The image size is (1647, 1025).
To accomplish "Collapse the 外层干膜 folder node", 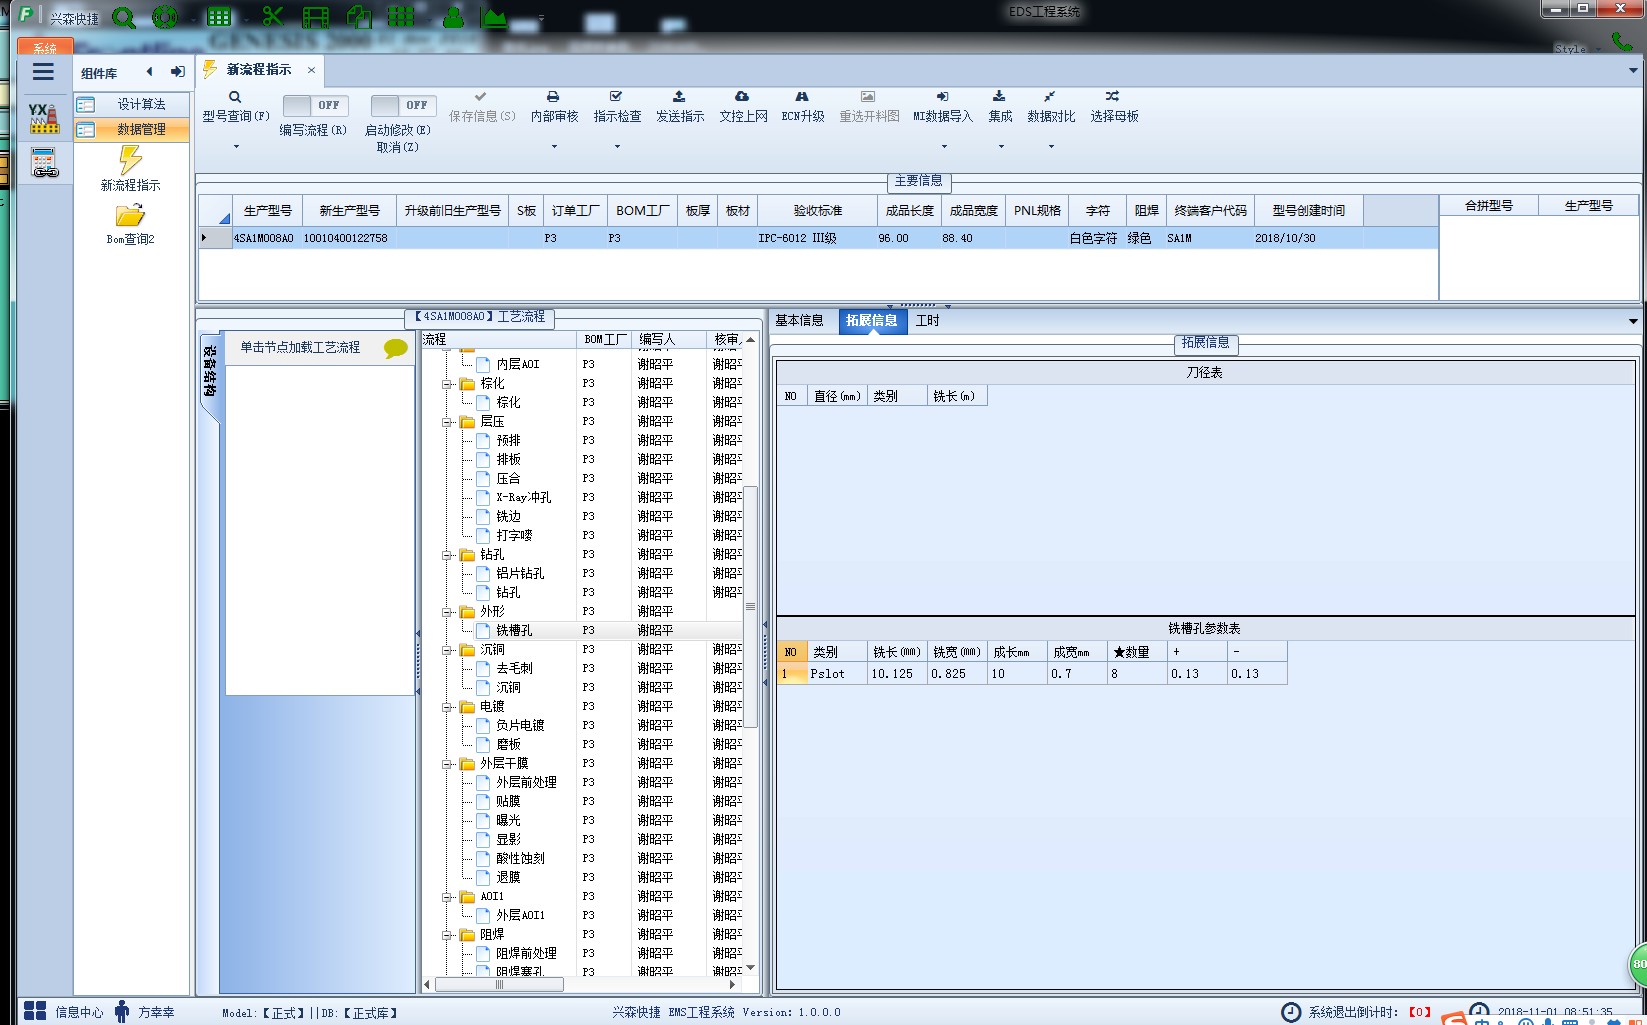I will [x=448, y=764].
